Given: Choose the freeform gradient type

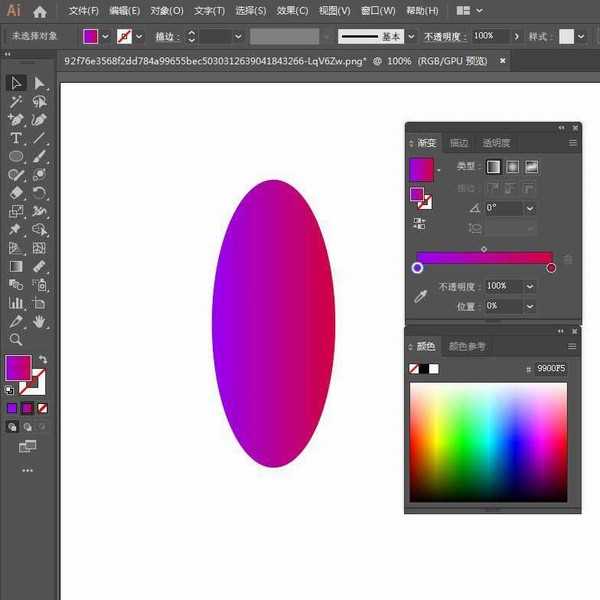Looking at the screenshot, I should (x=531, y=167).
